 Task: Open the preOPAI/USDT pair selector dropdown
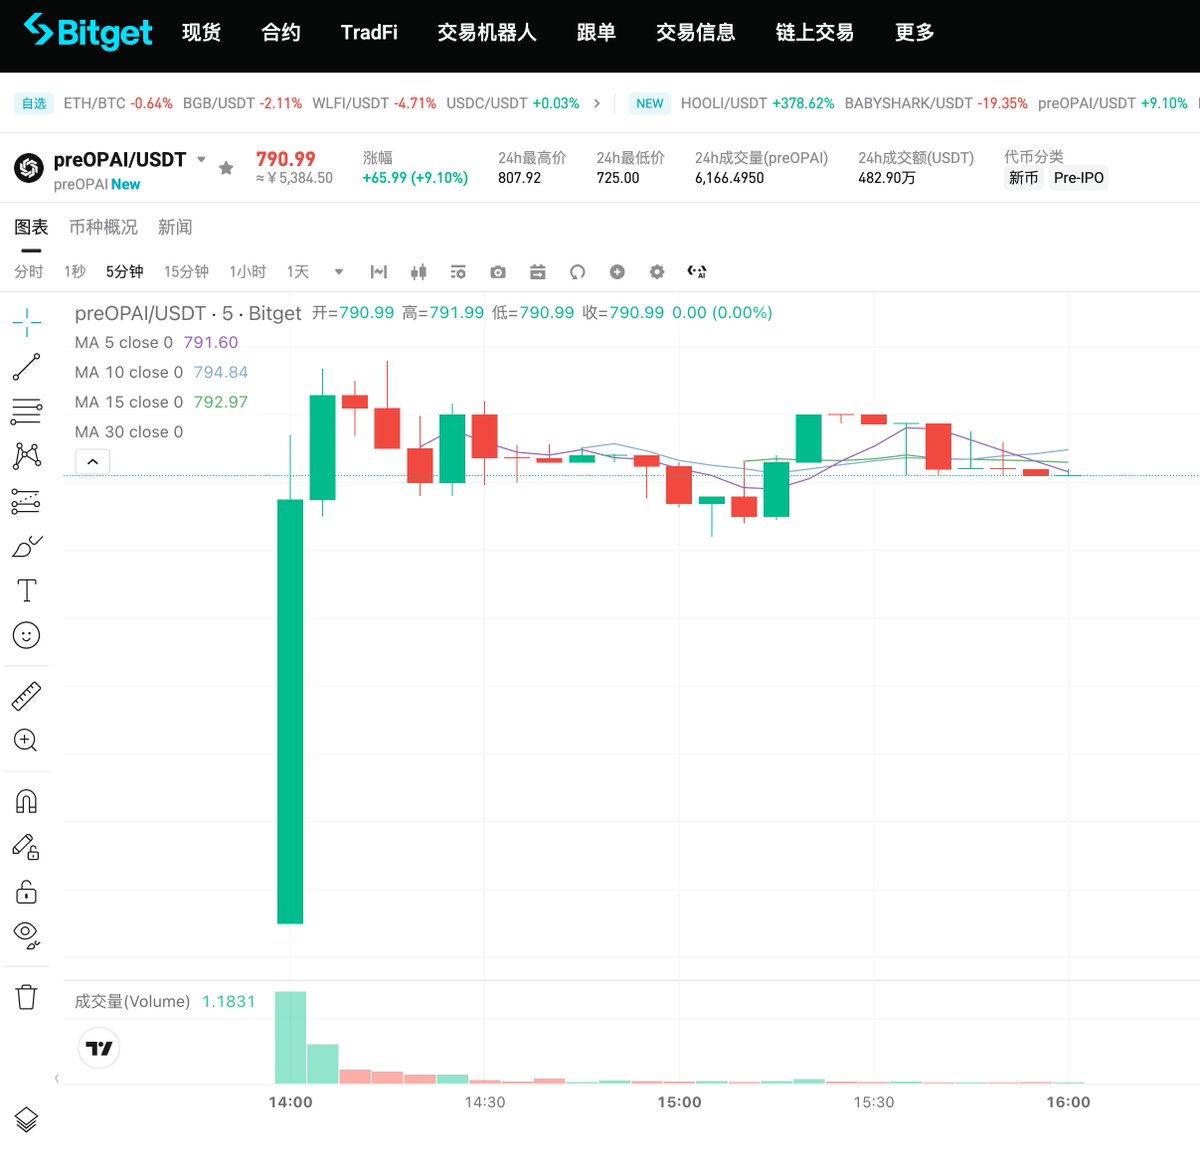tap(201, 159)
